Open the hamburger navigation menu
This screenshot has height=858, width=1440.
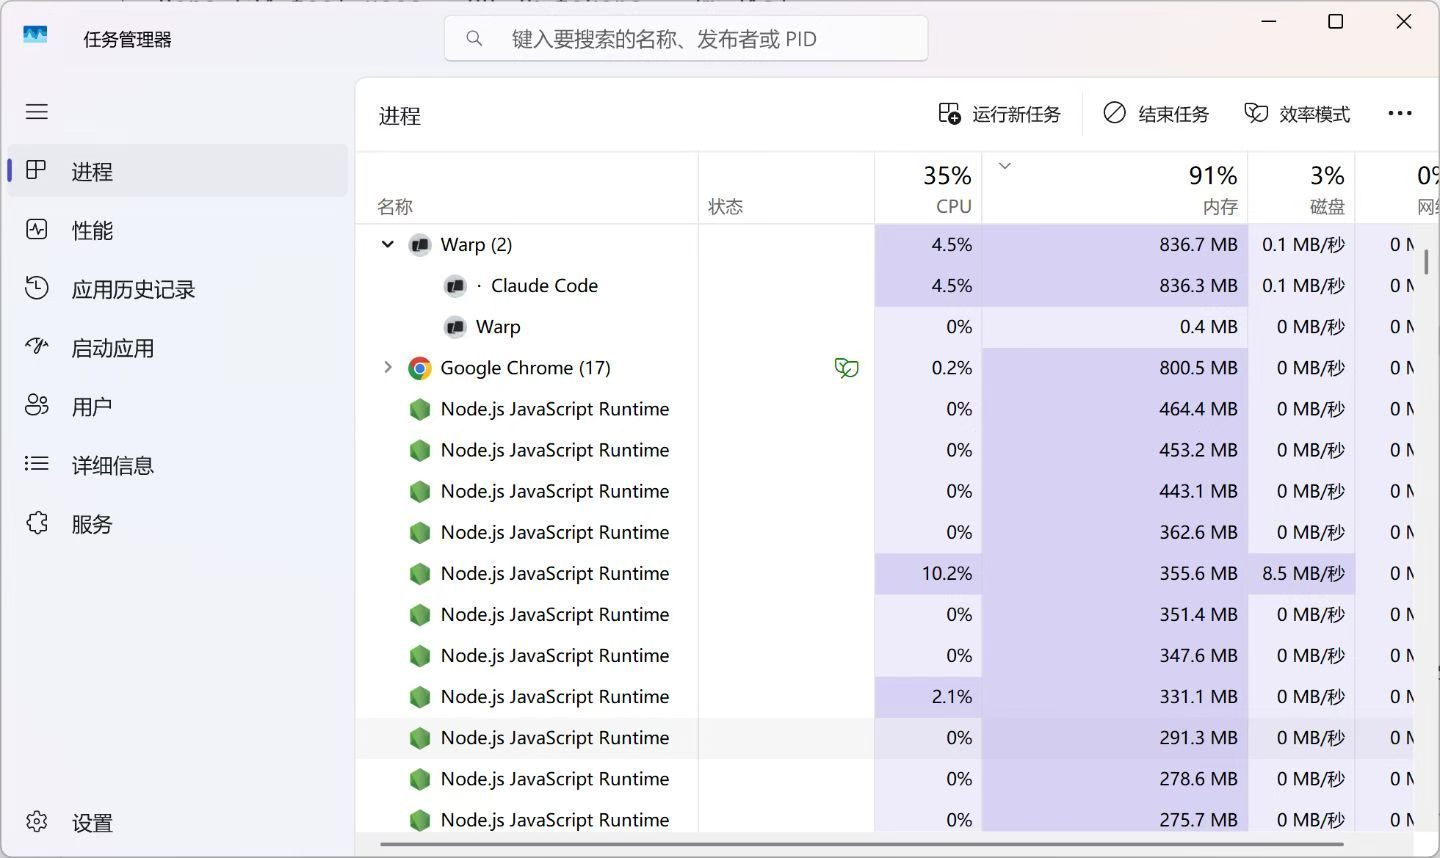click(37, 112)
